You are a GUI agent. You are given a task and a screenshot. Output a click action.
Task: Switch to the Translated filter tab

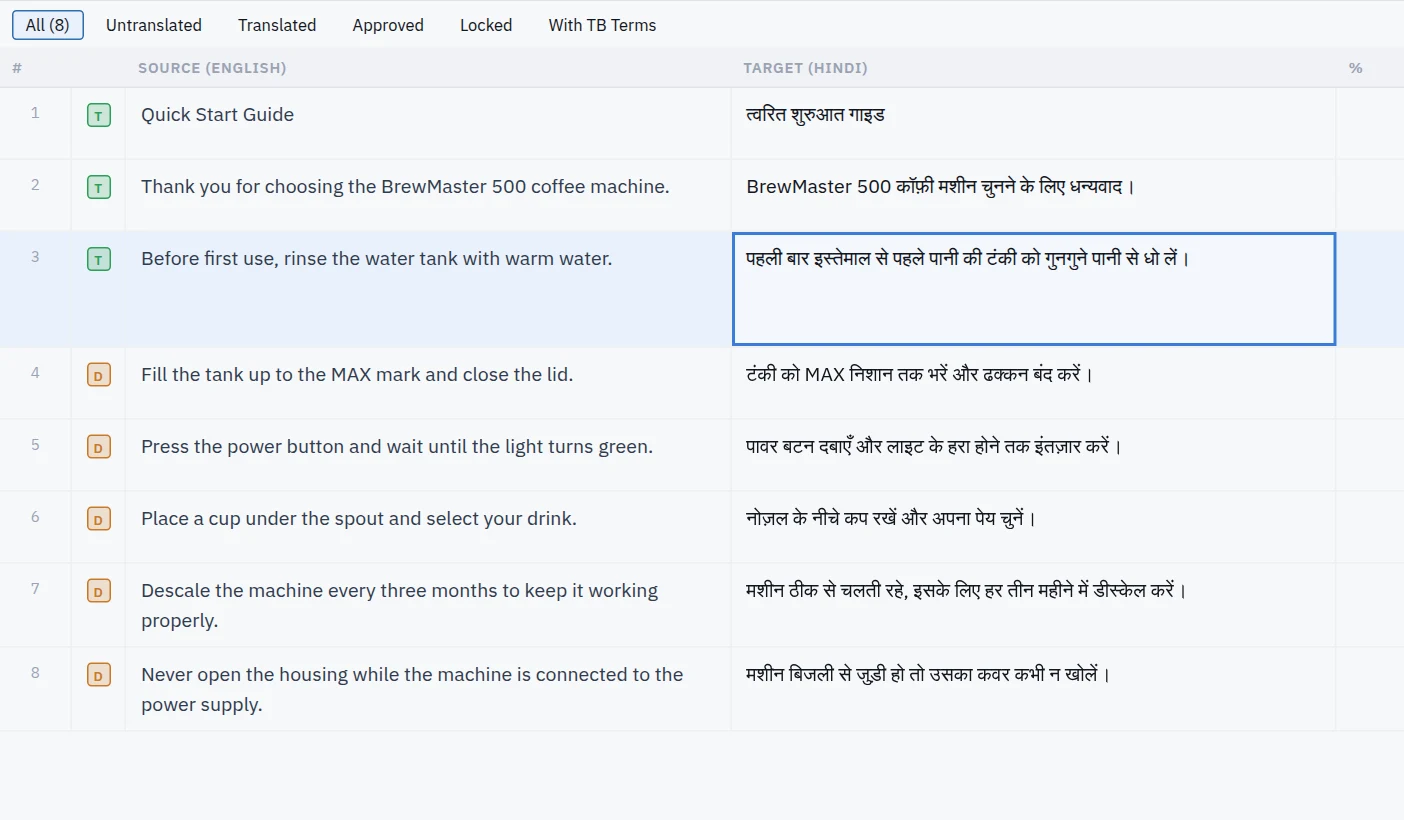tap(277, 25)
